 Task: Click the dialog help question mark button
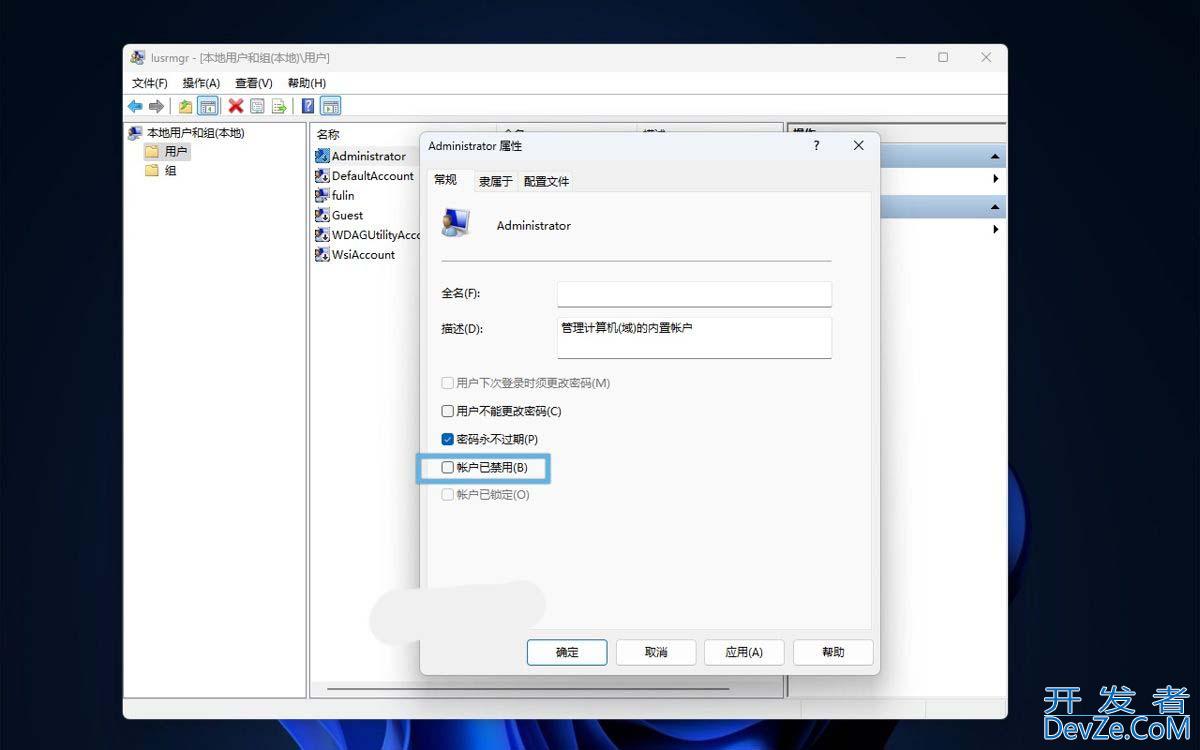[x=816, y=145]
